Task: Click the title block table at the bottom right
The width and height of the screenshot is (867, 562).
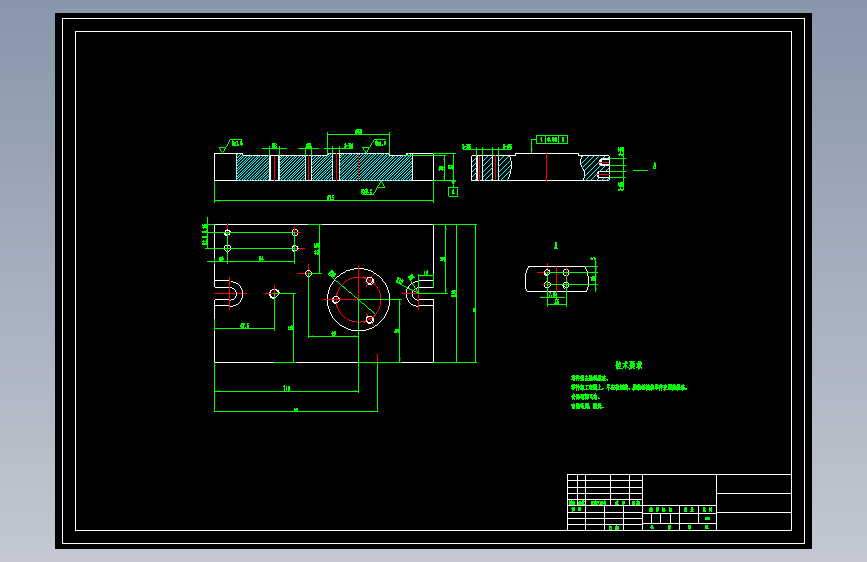Action: tap(679, 502)
